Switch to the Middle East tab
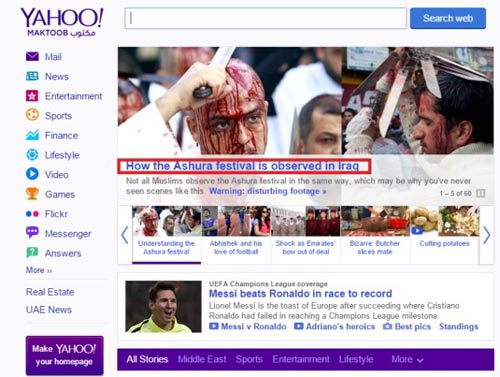 click(202, 359)
